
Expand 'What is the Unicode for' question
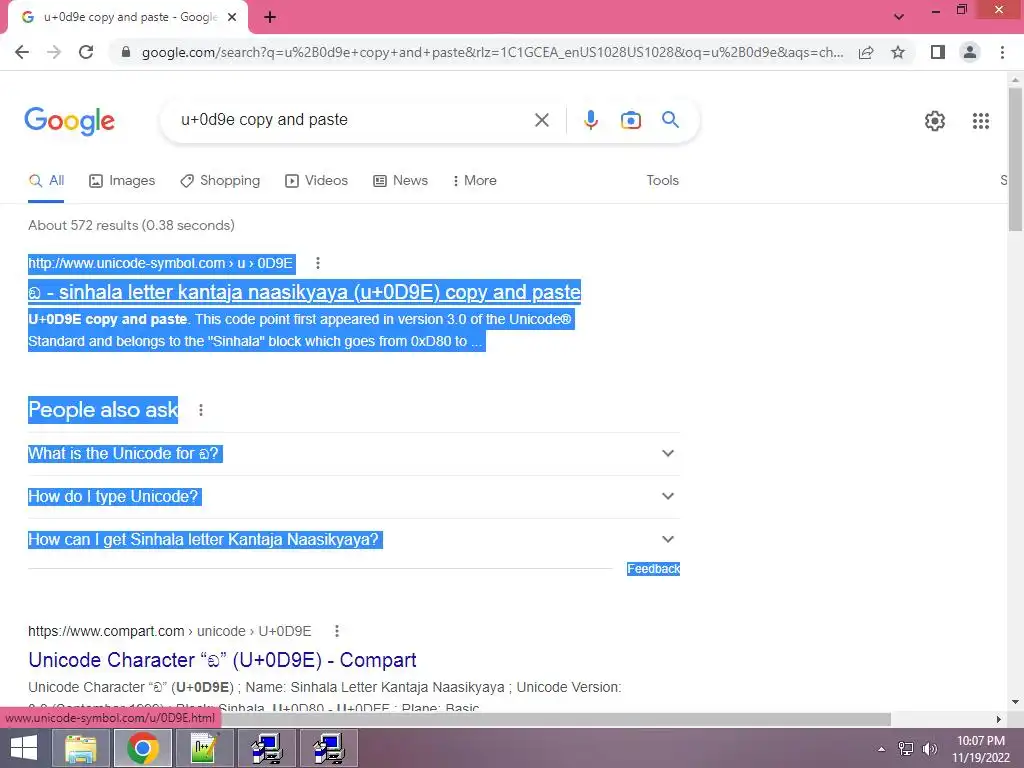tap(353, 453)
